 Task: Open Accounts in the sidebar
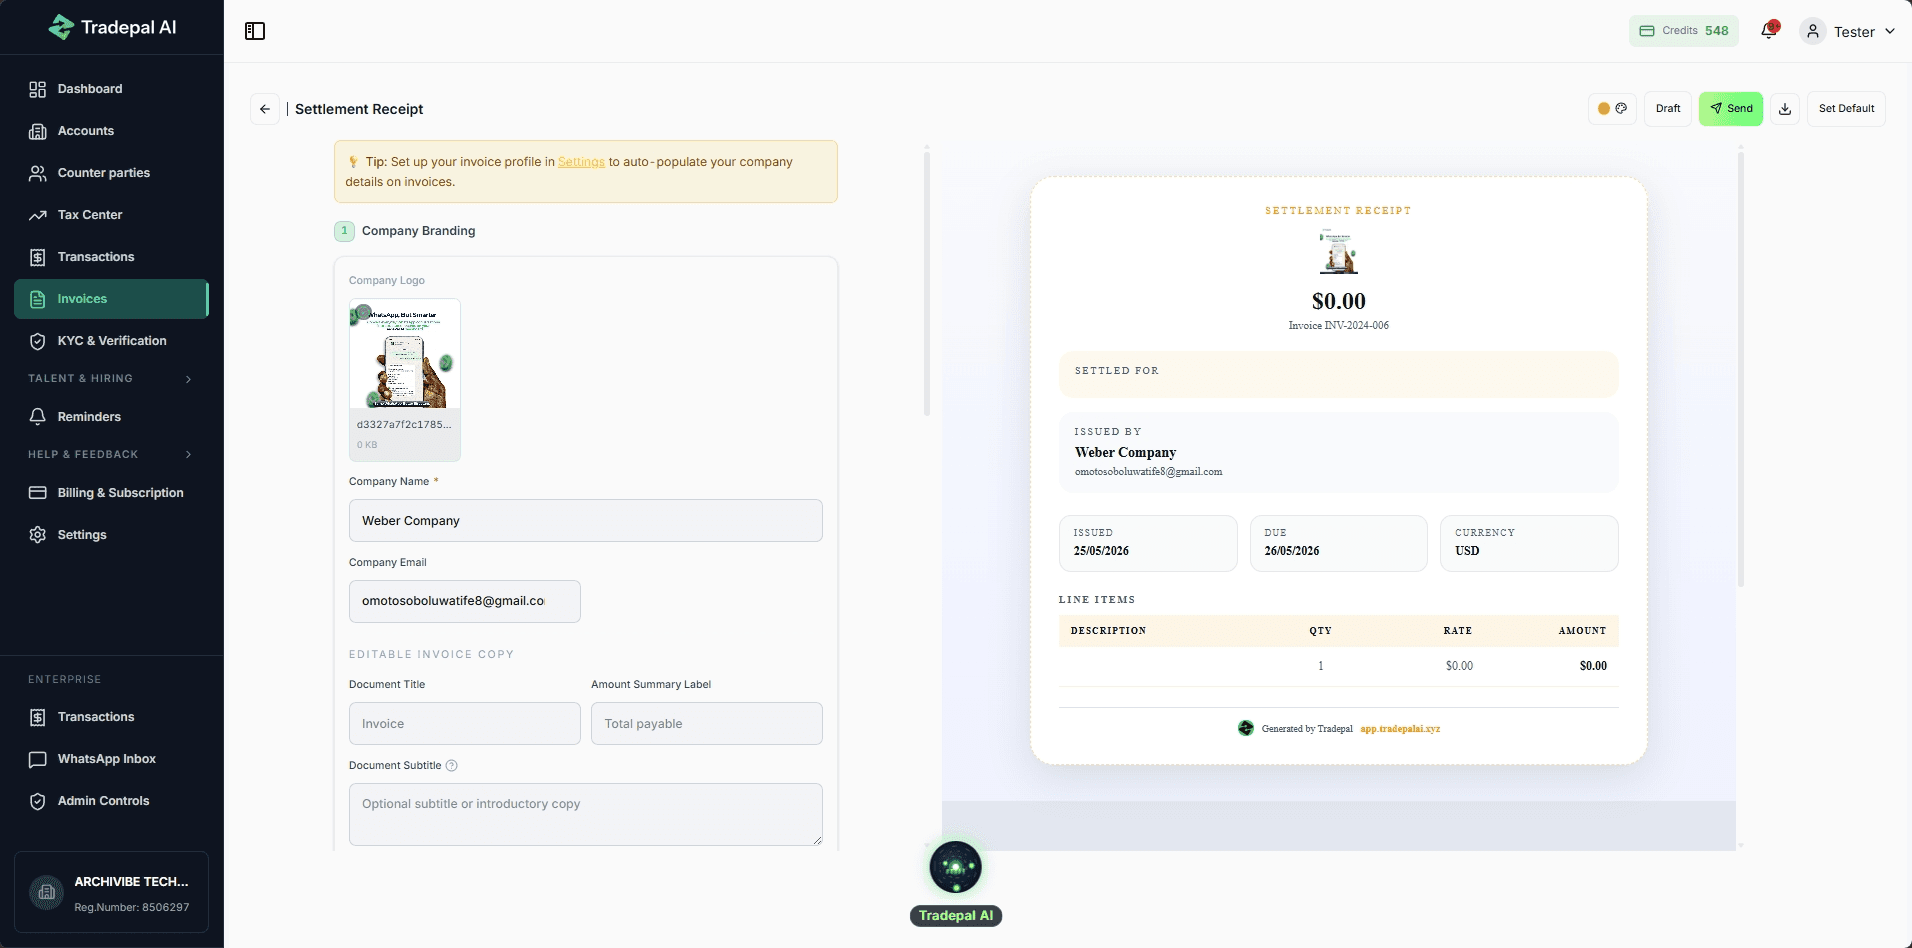point(112,131)
